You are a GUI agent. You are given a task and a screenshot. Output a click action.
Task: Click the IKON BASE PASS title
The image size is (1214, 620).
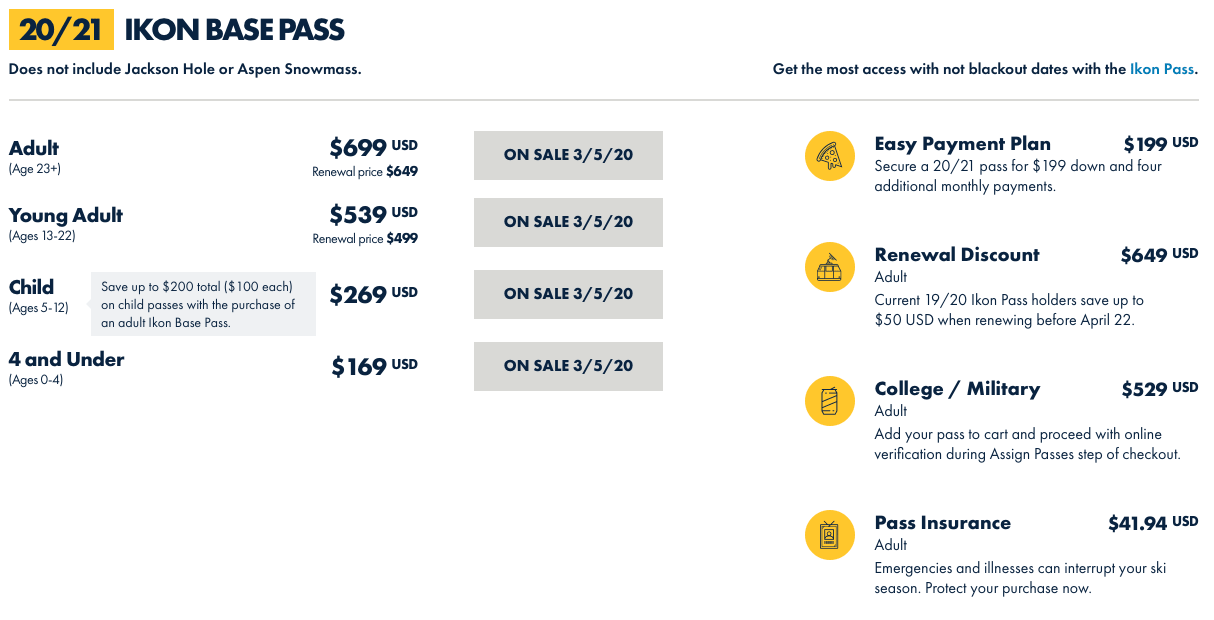tap(234, 30)
